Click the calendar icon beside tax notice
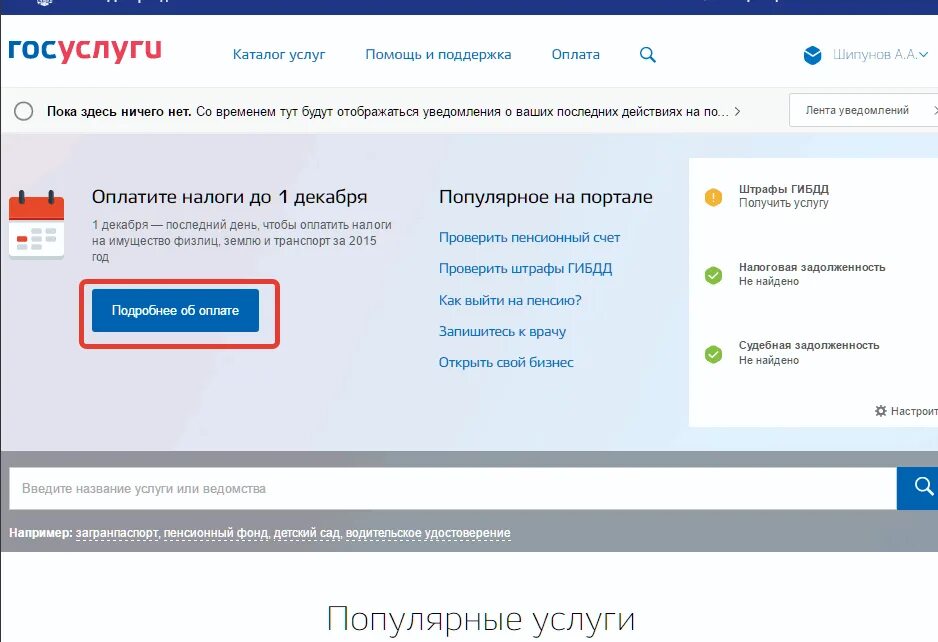This screenshot has height=642, width=938. pos(36,225)
